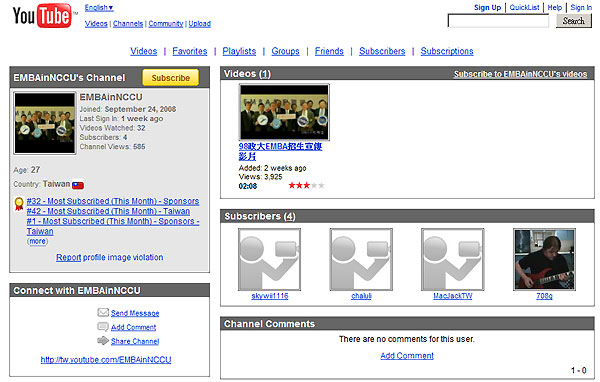600x382 pixels.
Task: Switch to the Playlists tab
Action: pos(239,51)
